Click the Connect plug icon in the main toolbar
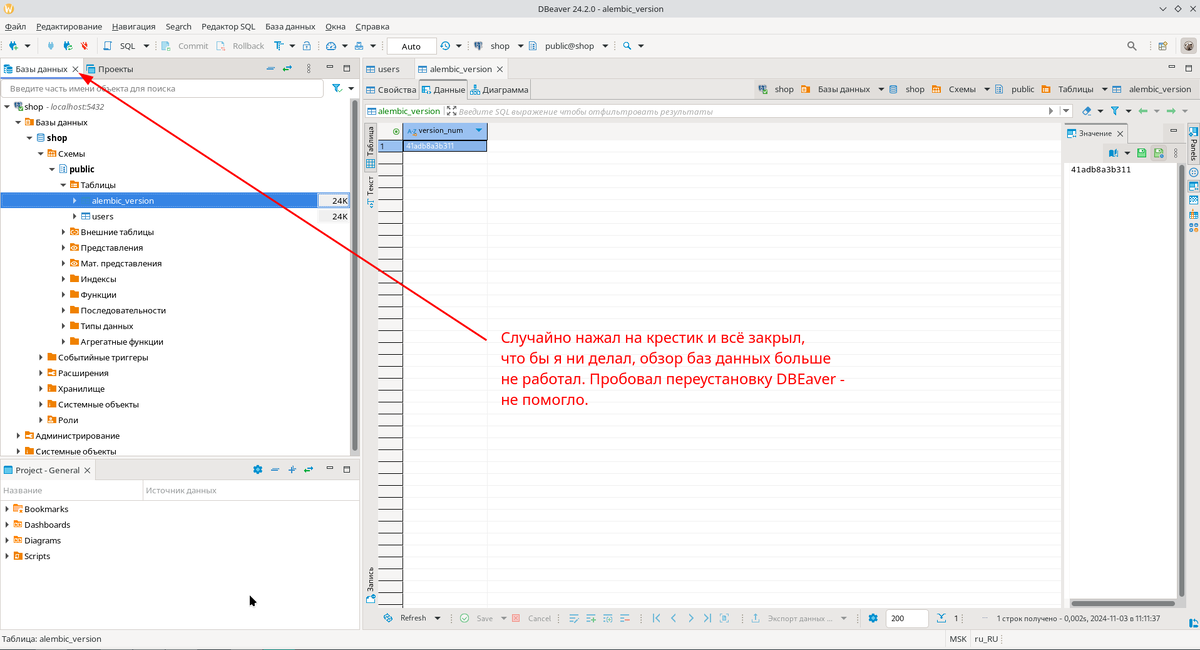The height and width of the screenshot is (650, 1200). pos(51,46)
